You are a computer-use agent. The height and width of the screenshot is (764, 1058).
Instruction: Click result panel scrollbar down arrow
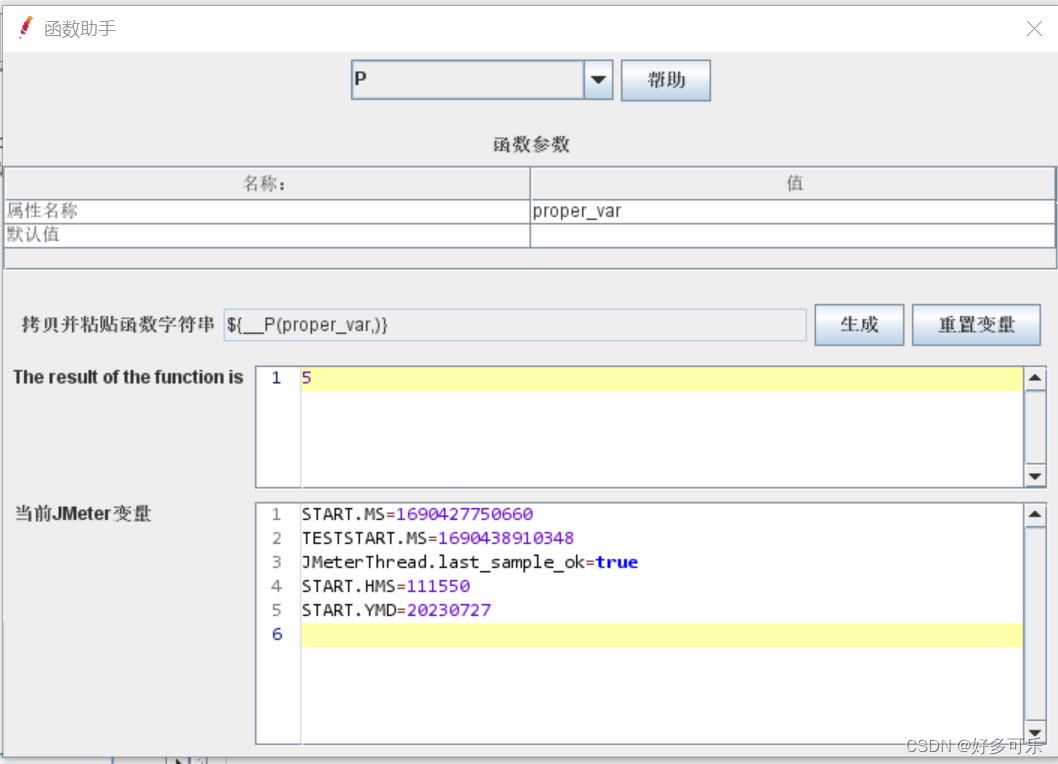pyautogui.click(x=1034, y=476)
